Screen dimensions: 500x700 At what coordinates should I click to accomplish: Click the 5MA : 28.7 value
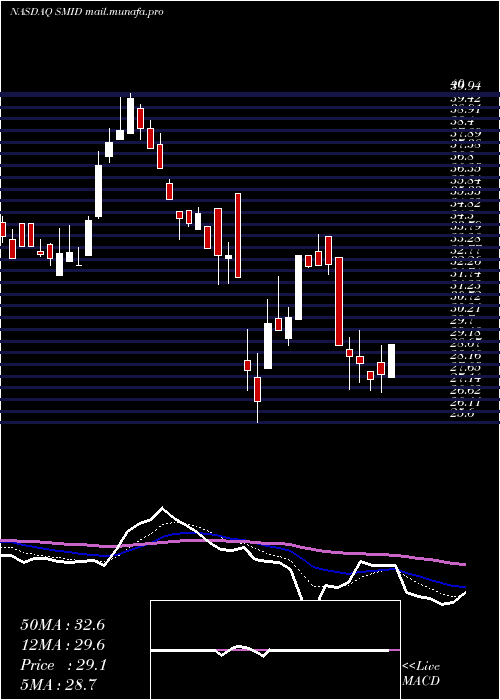(59, 684)
